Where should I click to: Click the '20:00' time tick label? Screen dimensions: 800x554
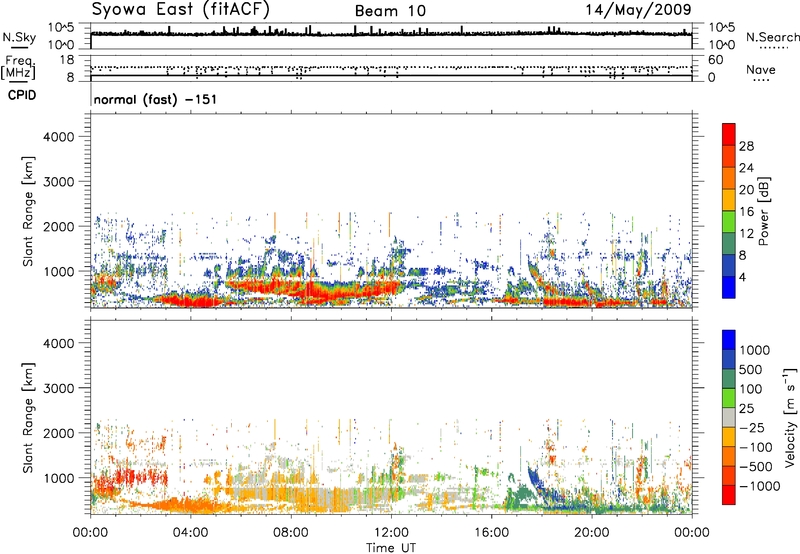[591, 533]
